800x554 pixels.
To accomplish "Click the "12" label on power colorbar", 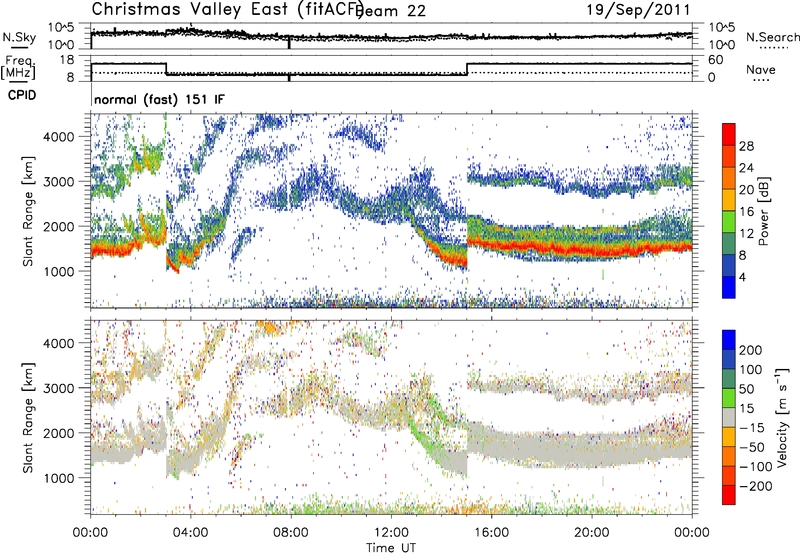I will pyautogui.click(x=746, y=234).
